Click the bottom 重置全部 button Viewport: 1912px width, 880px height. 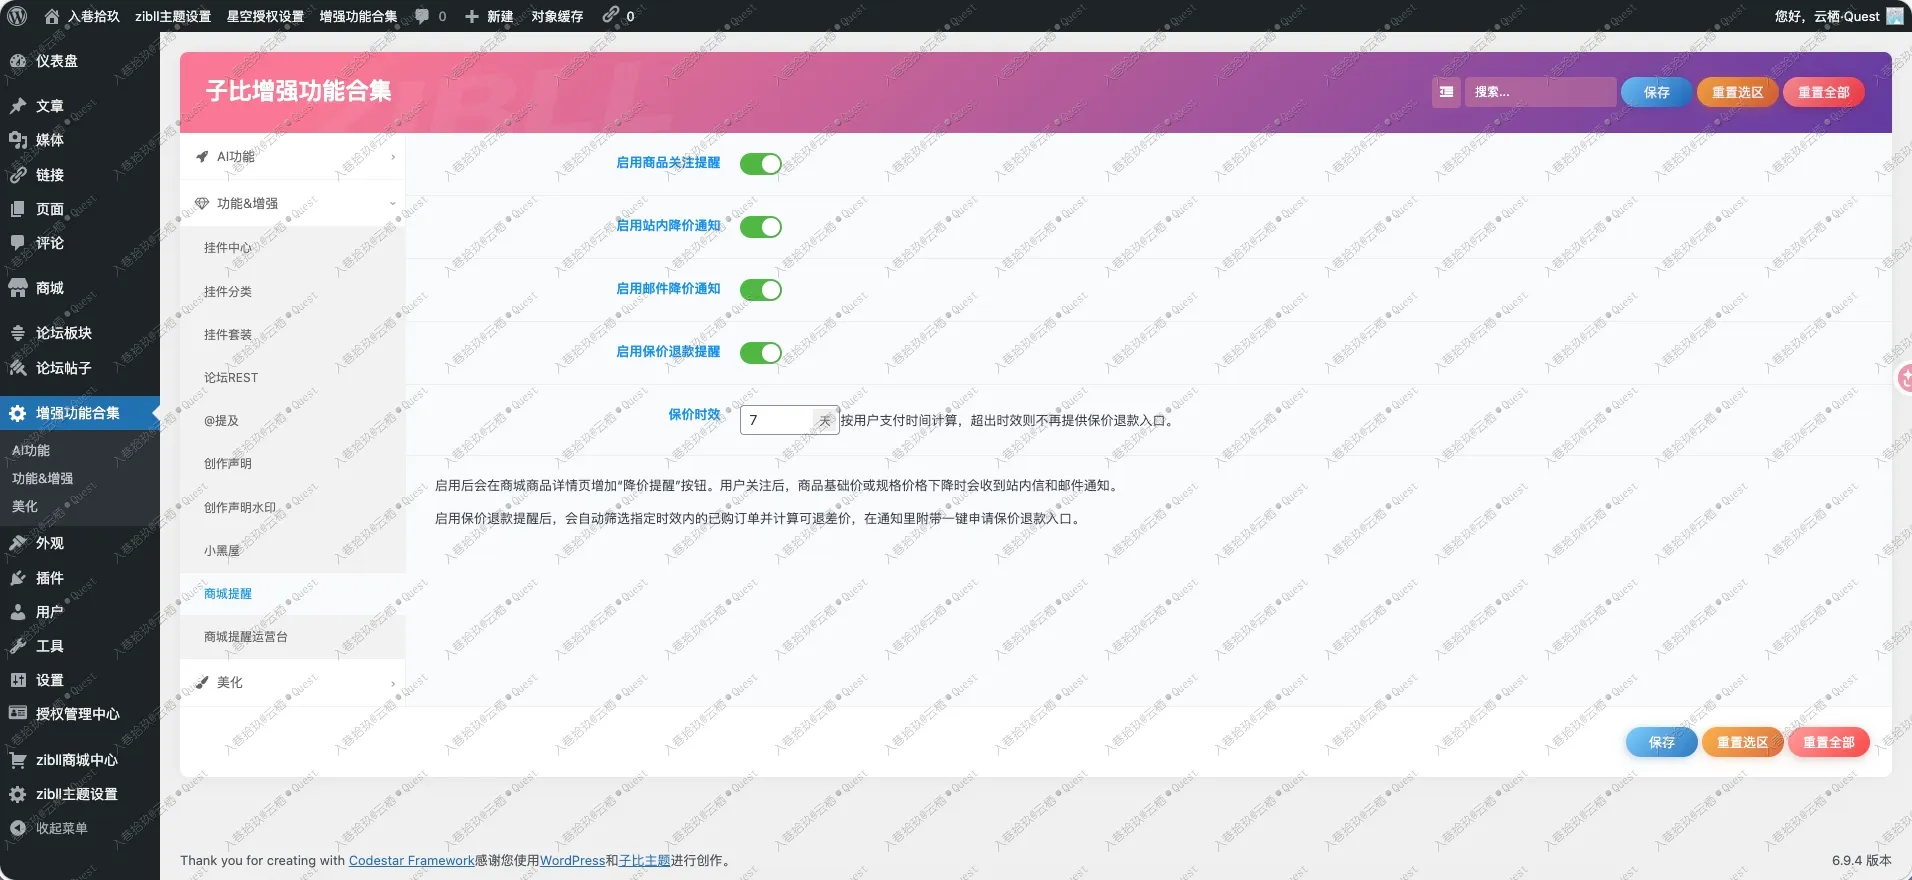(1829, 743)
